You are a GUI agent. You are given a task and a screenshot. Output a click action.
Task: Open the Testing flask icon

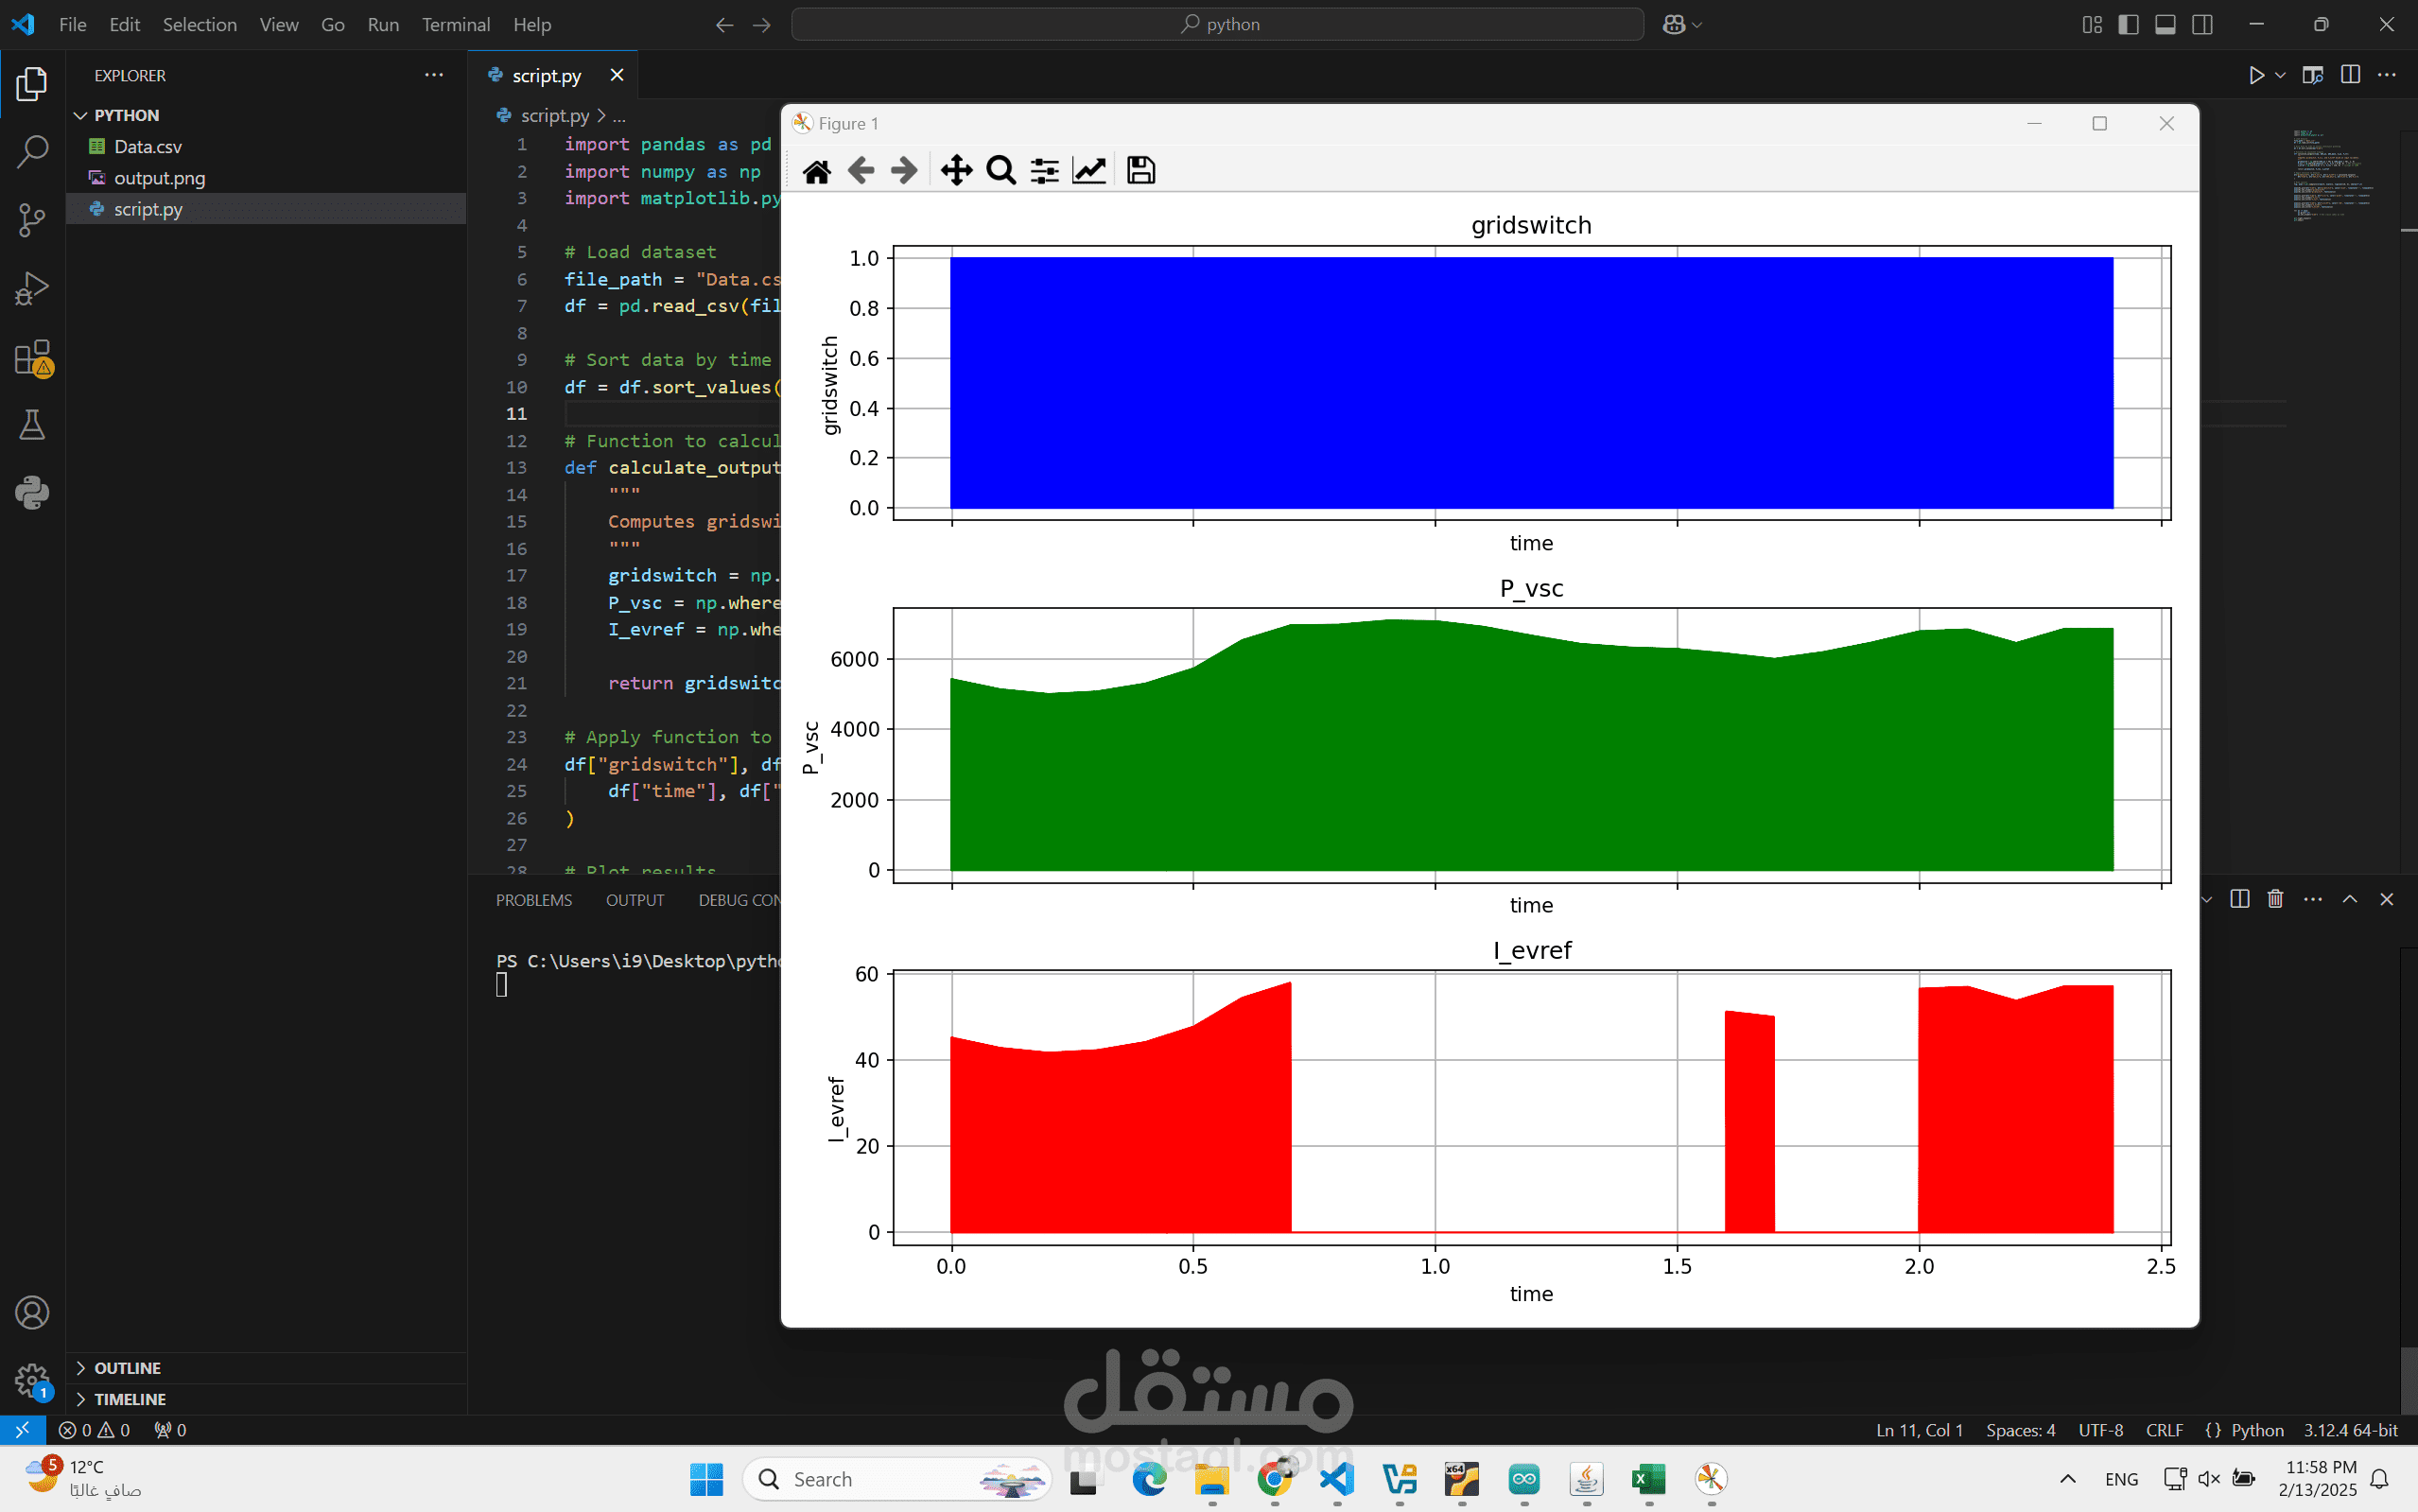click(32, 425)
